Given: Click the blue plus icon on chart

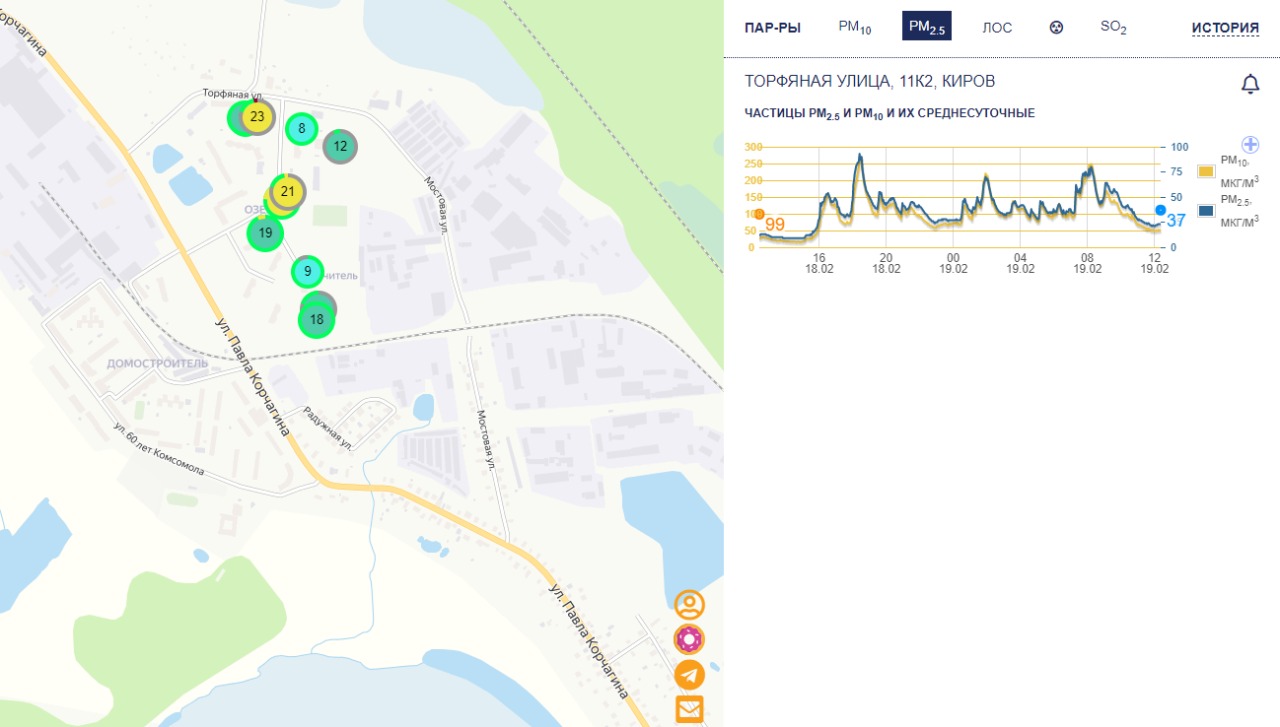Looking at the screenshot, I should click(x=1250, y=144).
